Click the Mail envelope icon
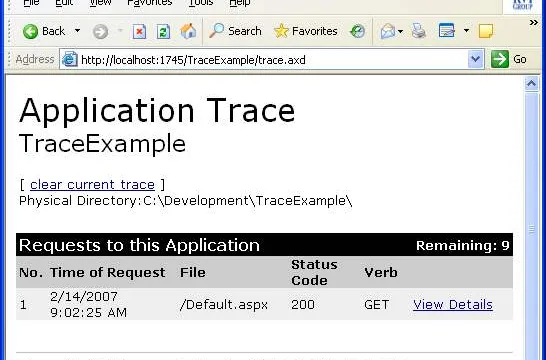Image resolution: width=546 pixels, height=360 pixels. pyautogui.click(x=388, y=31)
